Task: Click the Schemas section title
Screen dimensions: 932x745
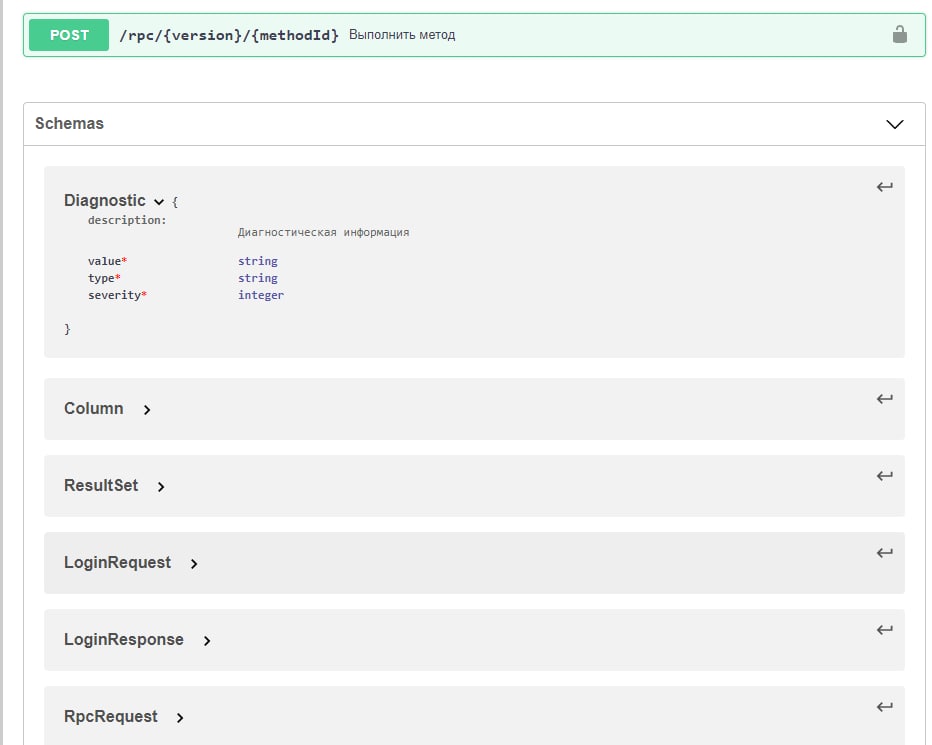Action: point(70,123)
